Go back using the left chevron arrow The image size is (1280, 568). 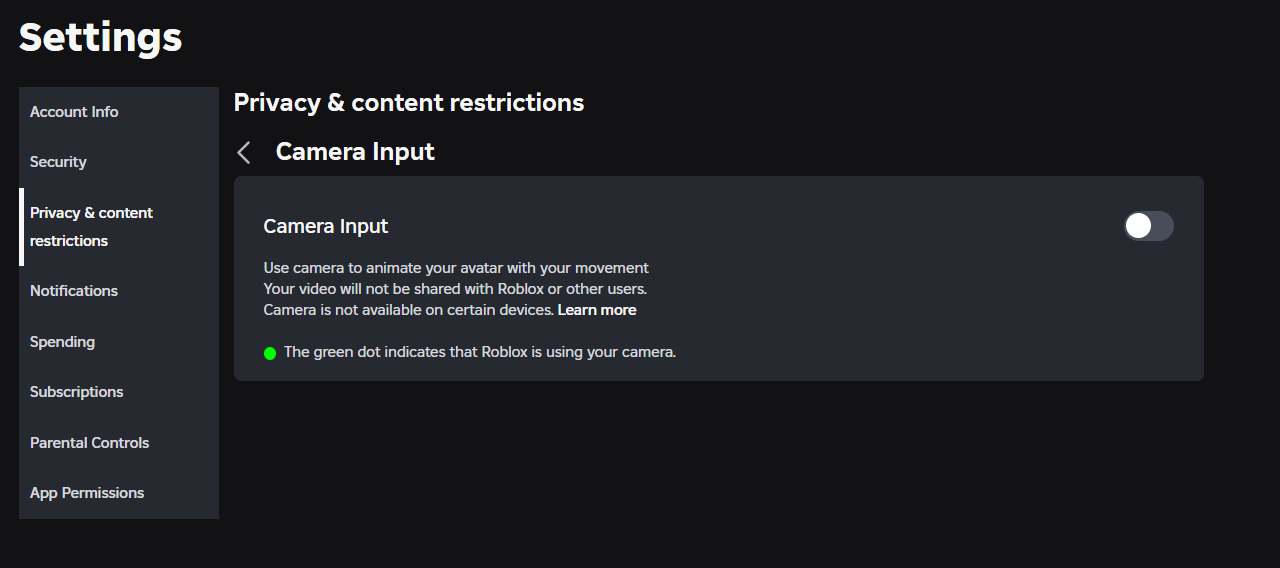[243, 152]
